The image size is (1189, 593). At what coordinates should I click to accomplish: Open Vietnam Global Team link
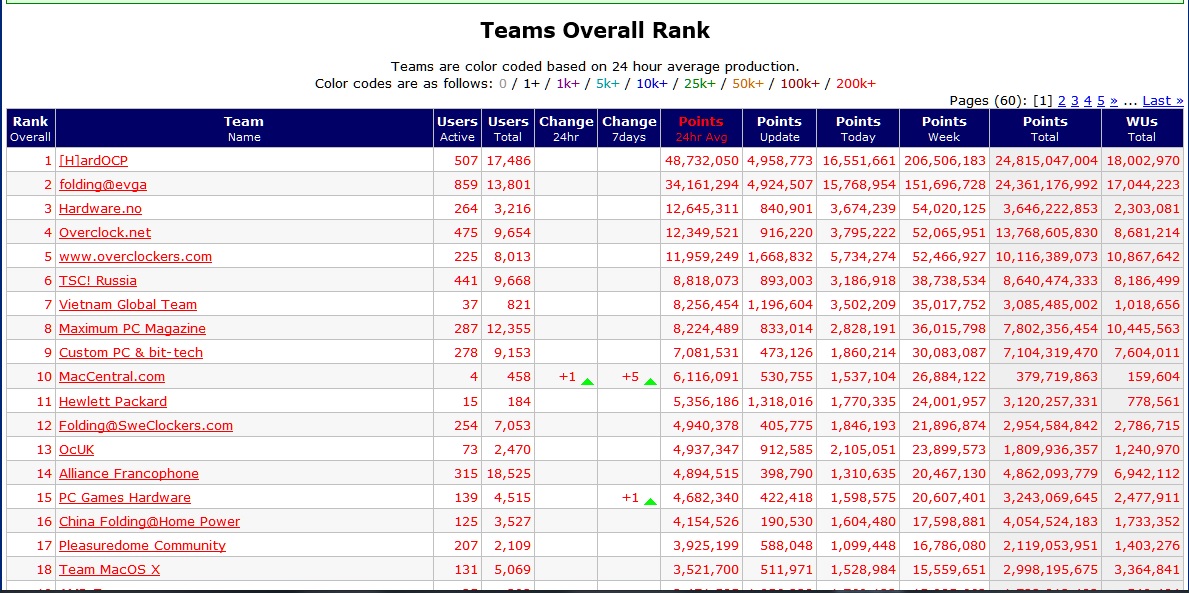click(x=127, y=305)
